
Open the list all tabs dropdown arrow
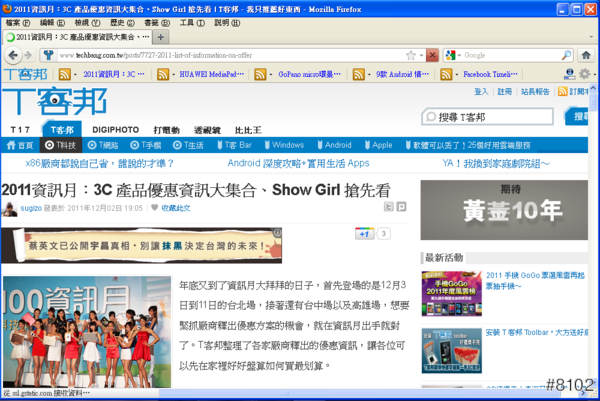tap(592, 37)
